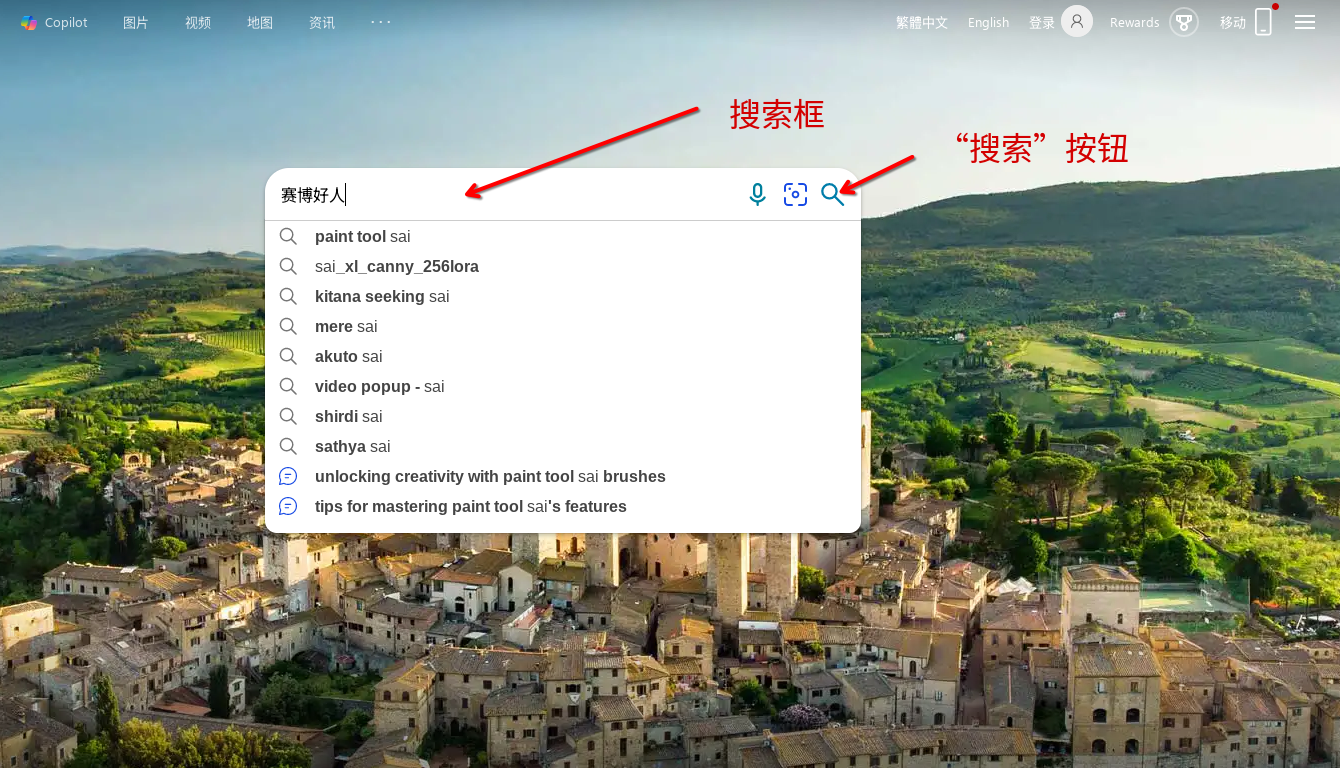This screenshot has width=1340, height=768.
Task: Click the mobile phone icon
Action: coord(1264,22)
